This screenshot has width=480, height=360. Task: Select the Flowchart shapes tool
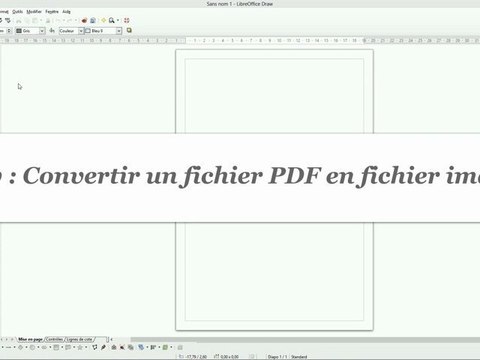click(x=56, y=347)
